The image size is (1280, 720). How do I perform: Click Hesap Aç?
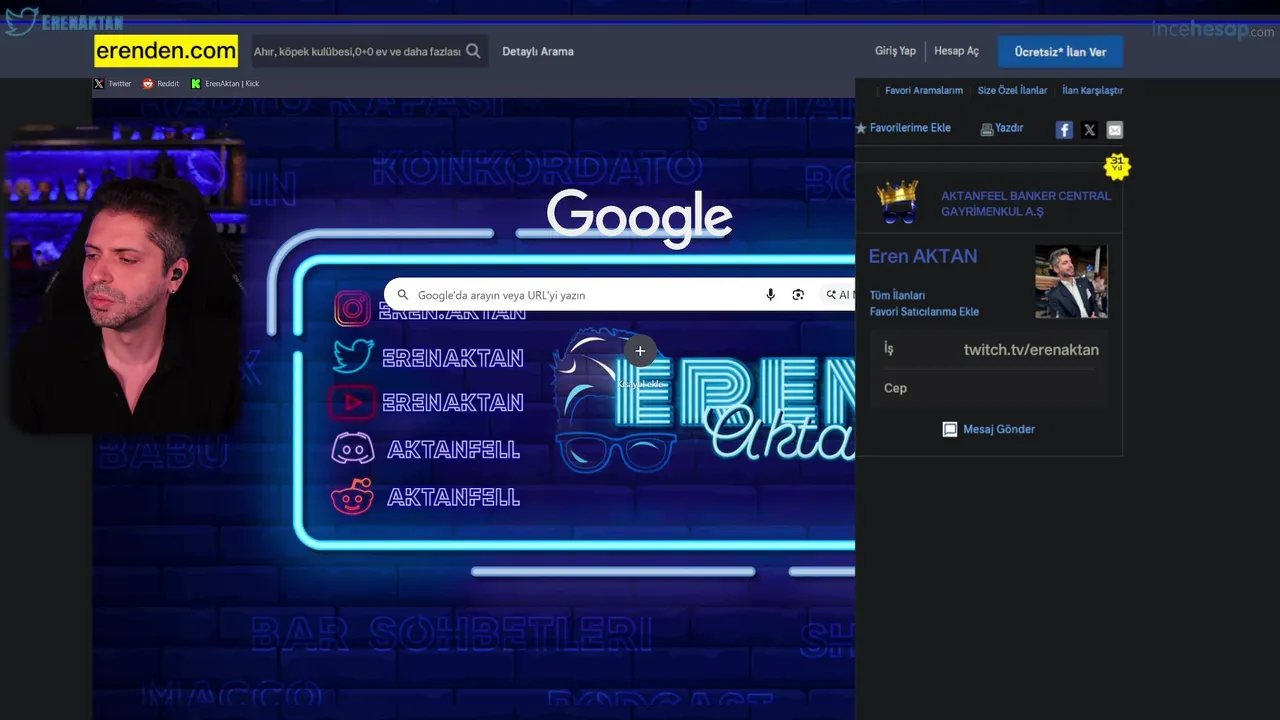coord(957,51)
